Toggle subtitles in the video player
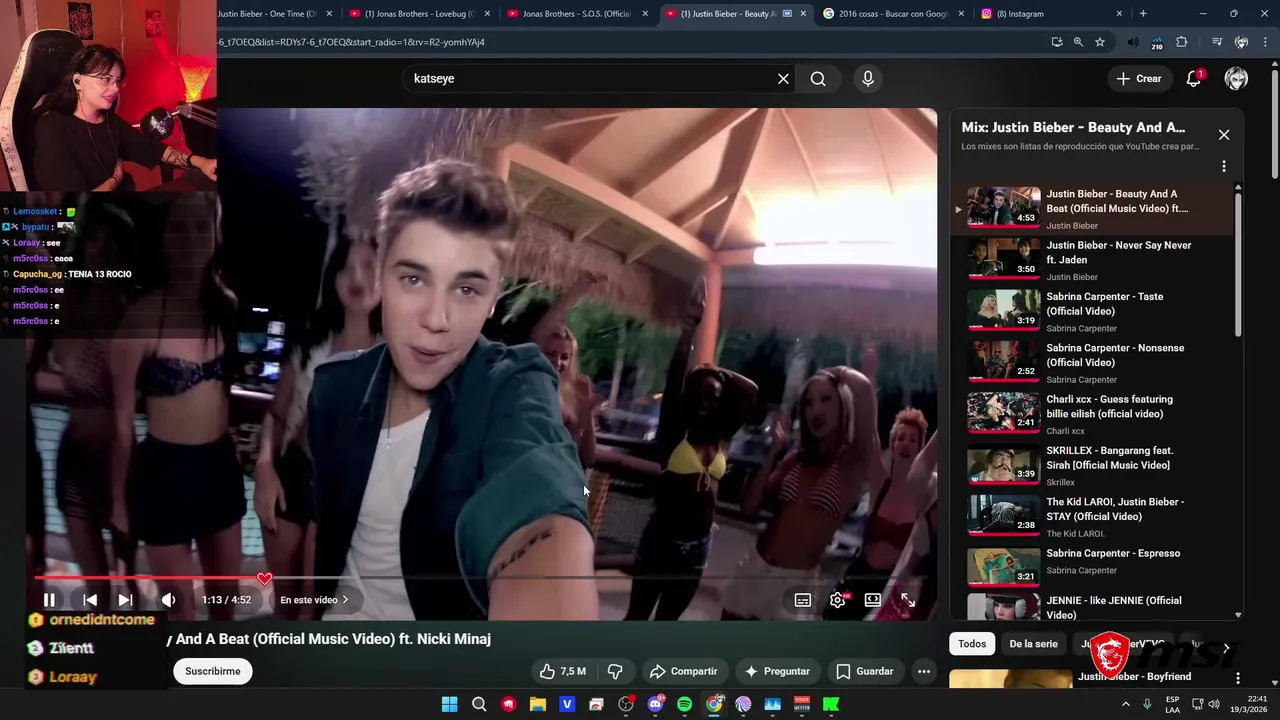The image size is (1280, 720). point(802,600)
